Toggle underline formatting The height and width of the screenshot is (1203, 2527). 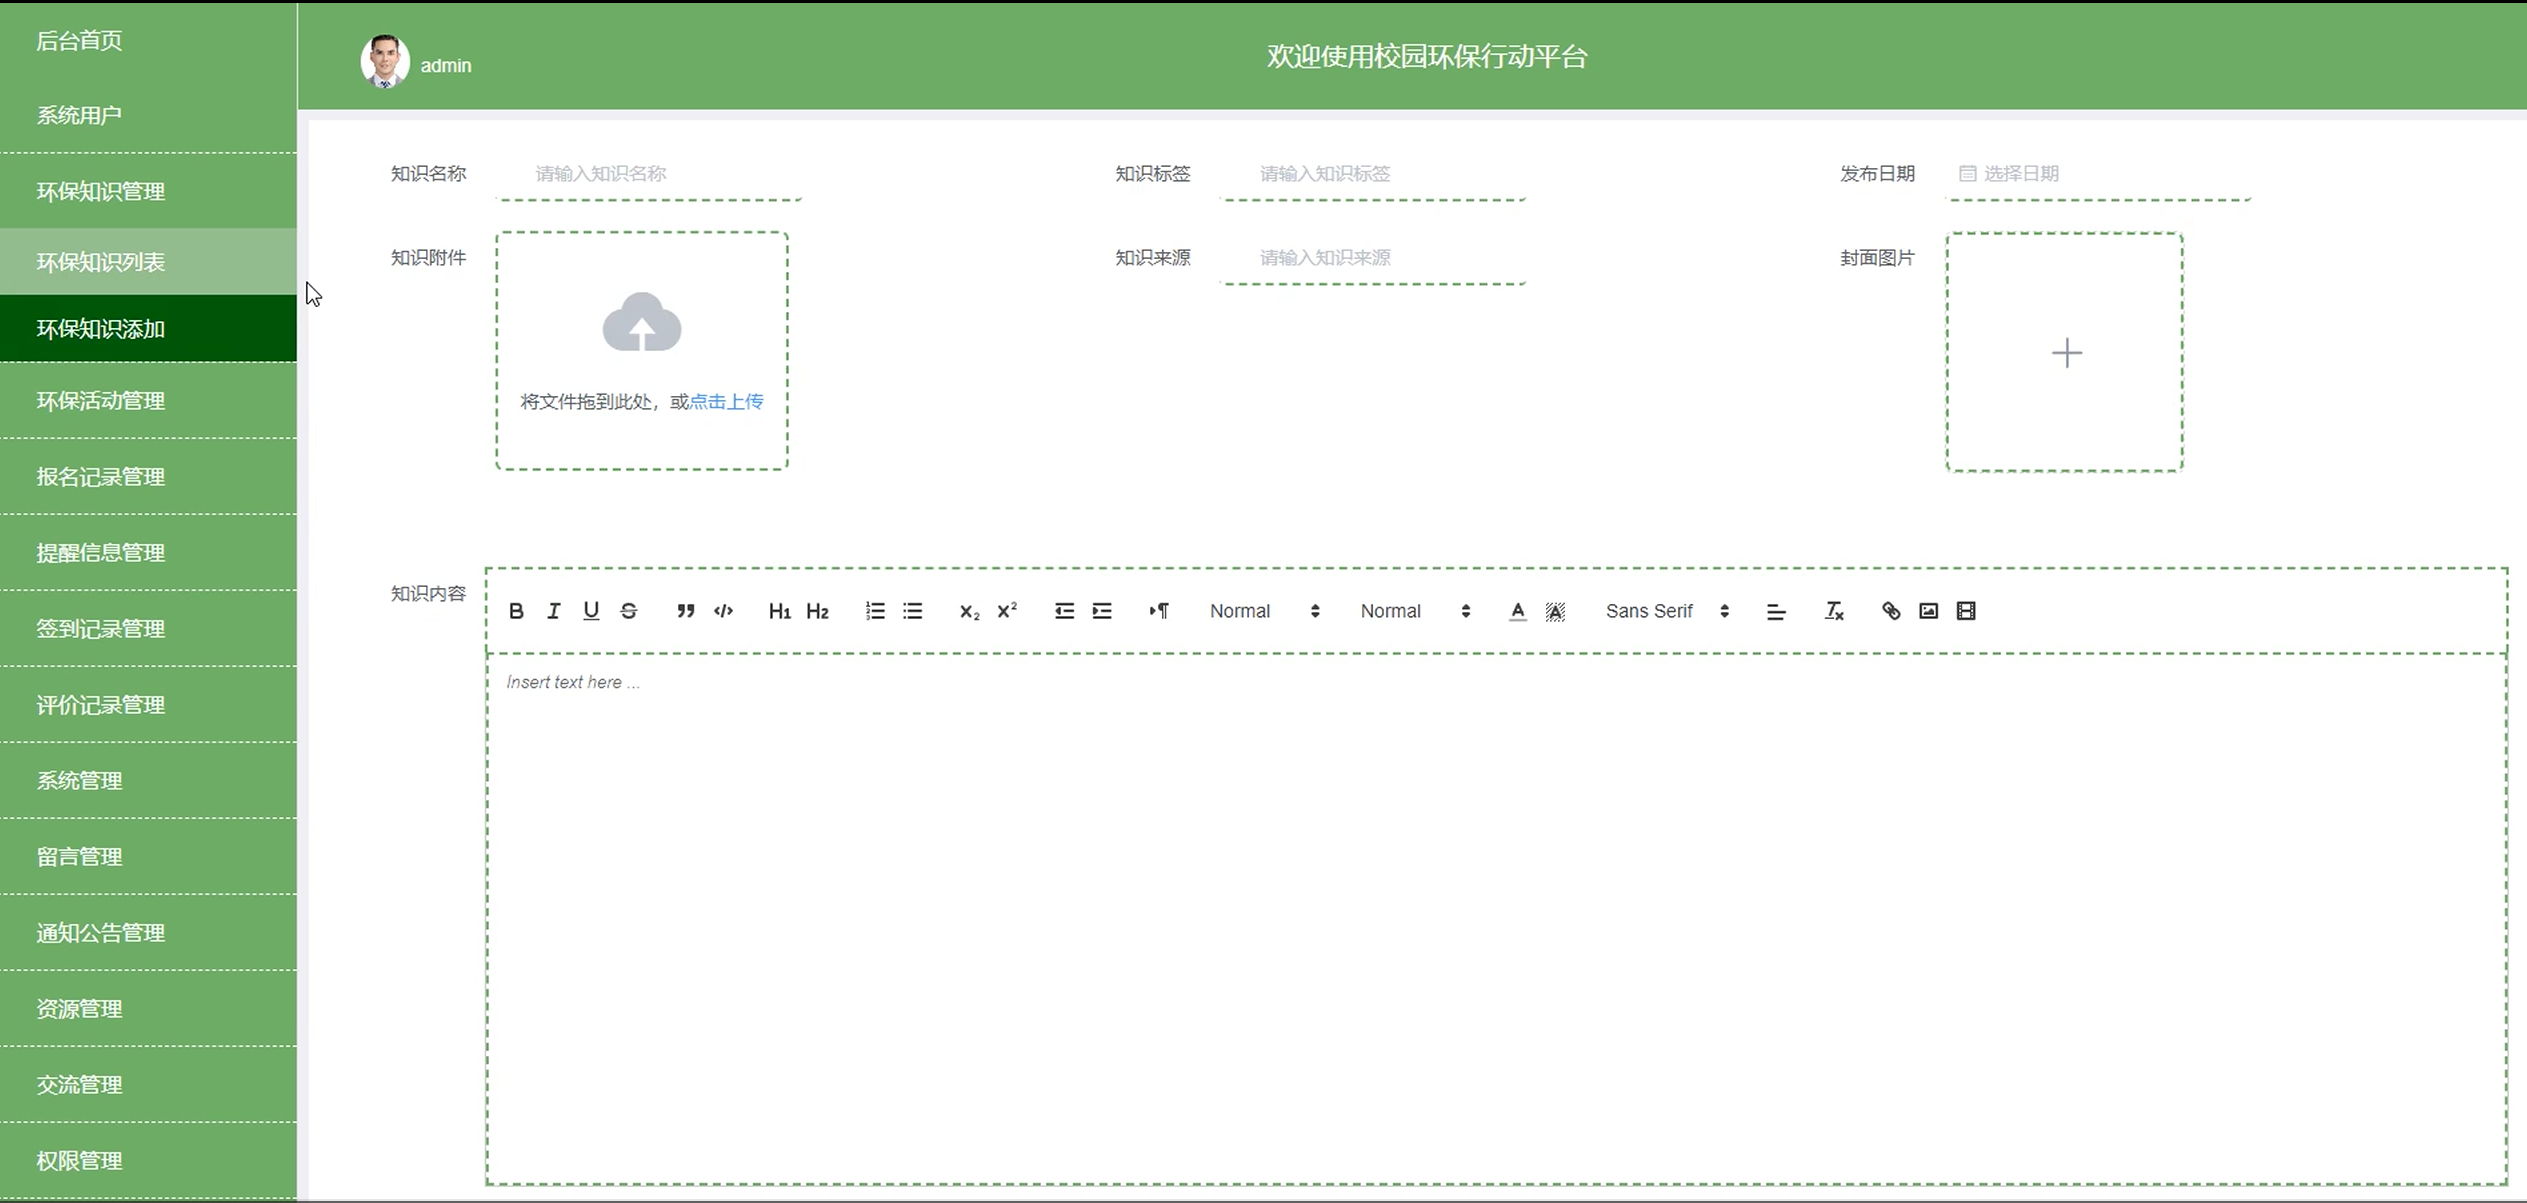point(591,611)
